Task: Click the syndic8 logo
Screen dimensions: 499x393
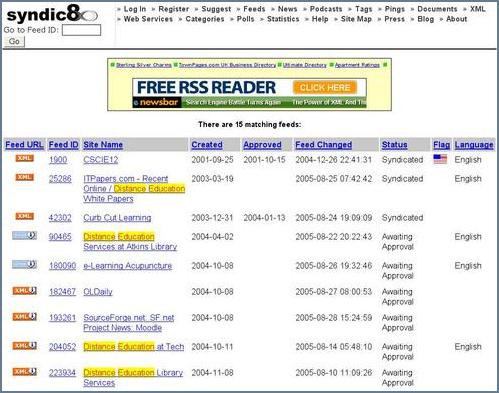Action: [52, 14]
